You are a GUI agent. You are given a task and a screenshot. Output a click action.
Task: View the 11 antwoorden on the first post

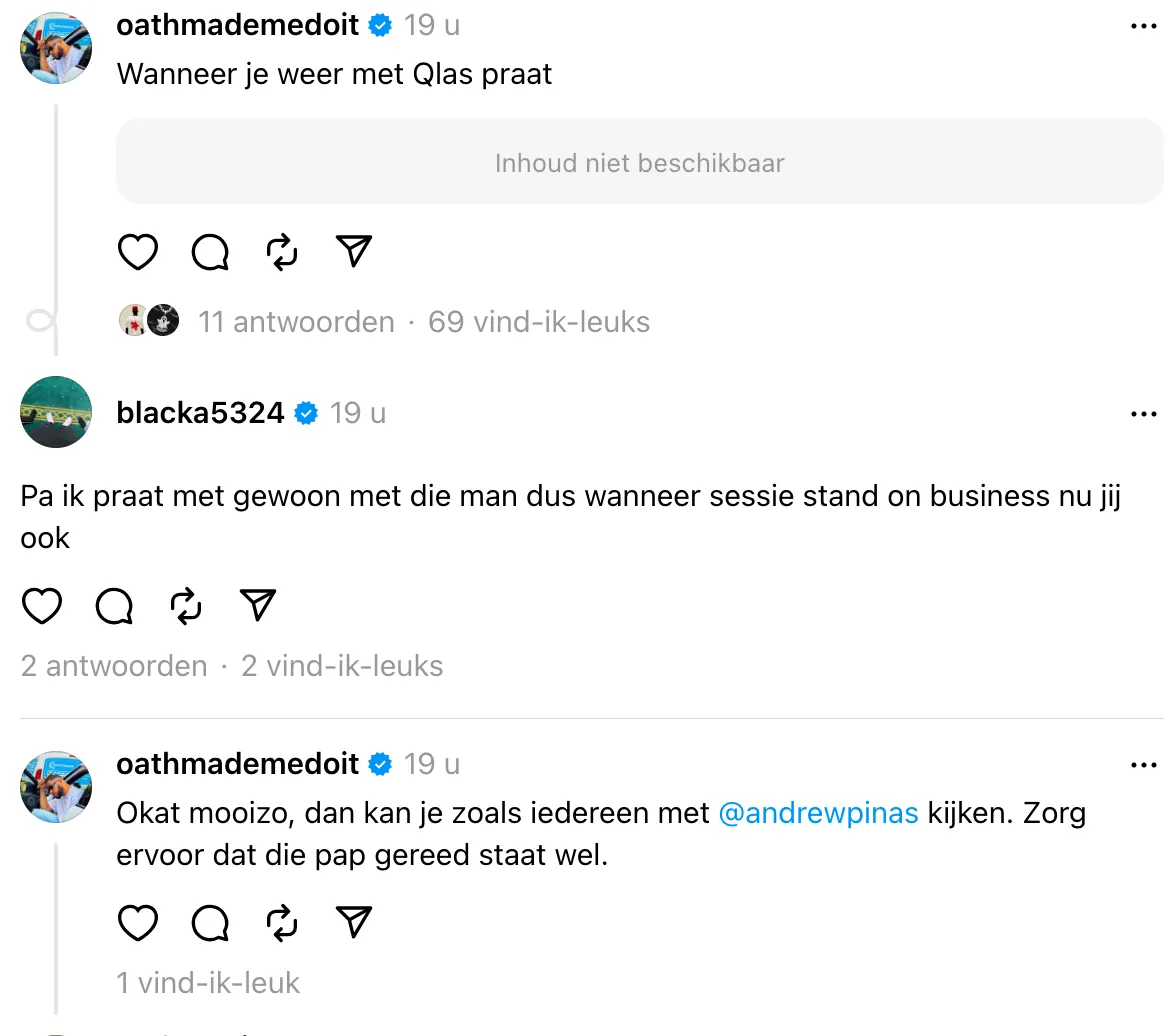tap(296, 322)
